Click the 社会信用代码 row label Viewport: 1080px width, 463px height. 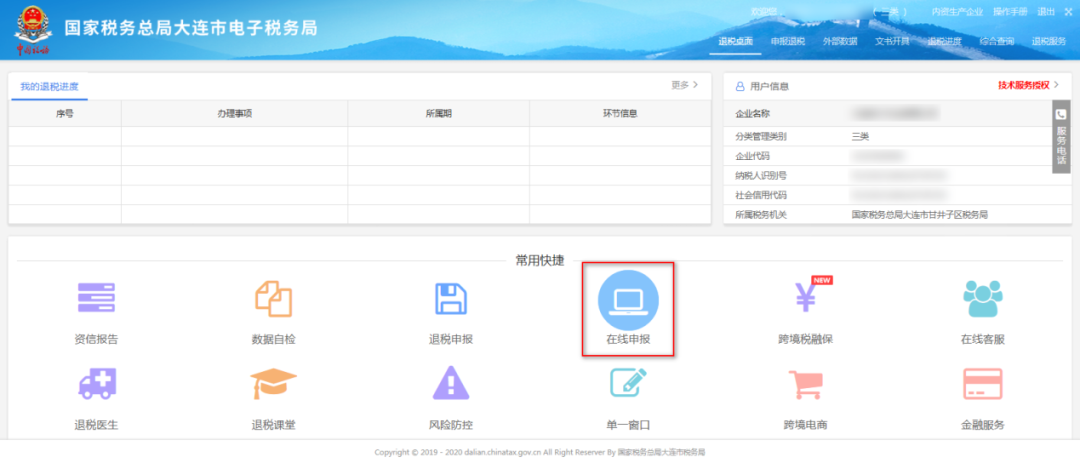pyautogui.click(x=761, y=195)
